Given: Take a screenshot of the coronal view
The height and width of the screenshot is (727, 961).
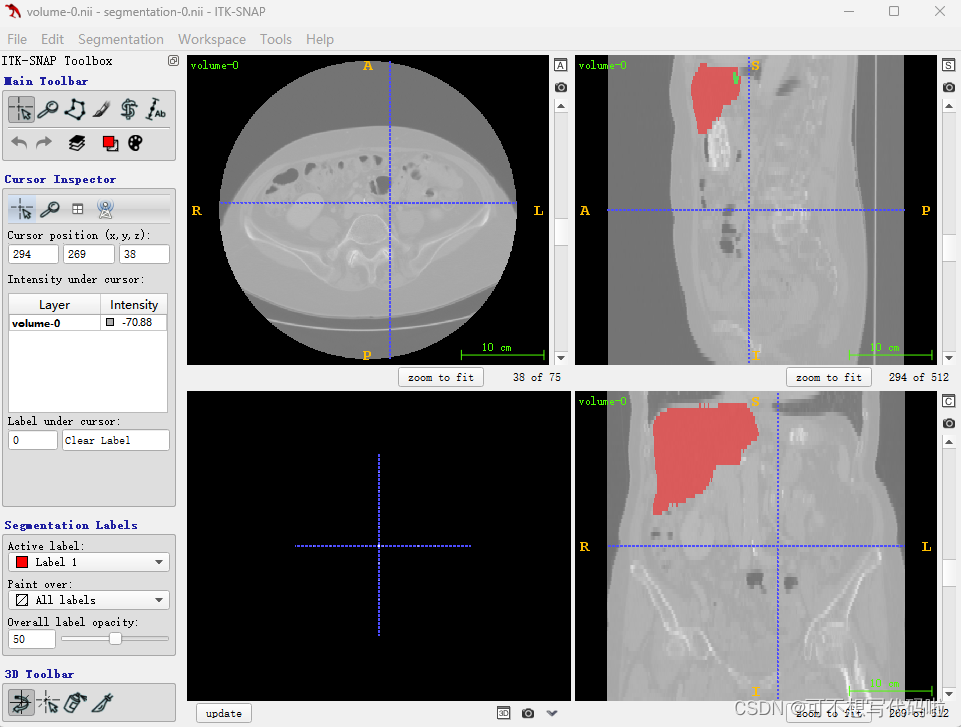Looking at the screenshot, I should click(949, 423).
